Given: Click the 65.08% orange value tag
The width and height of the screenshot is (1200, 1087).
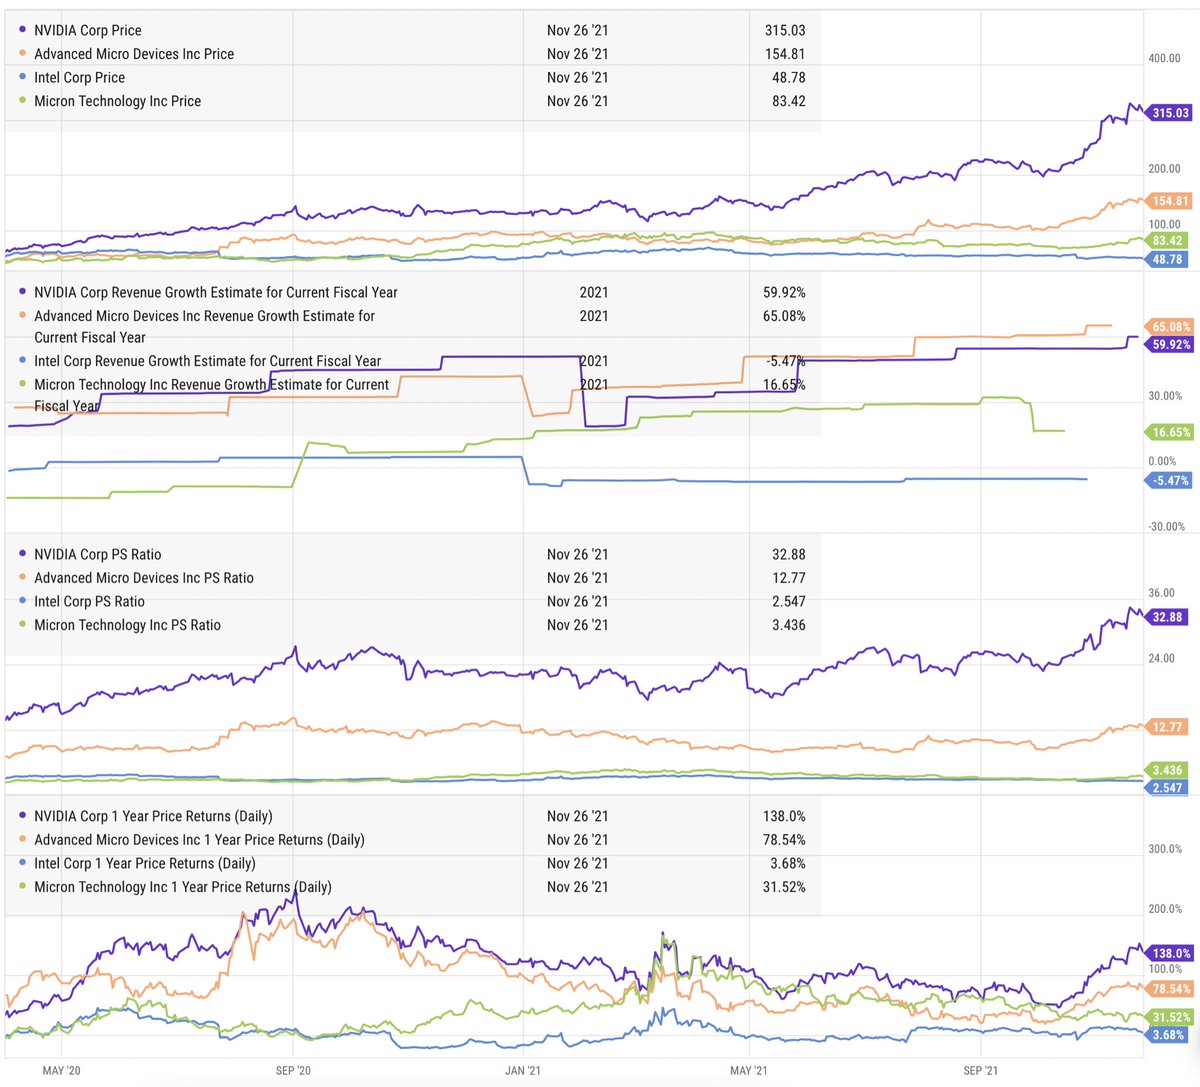Looking at the screenshot, I should 1168,327.
